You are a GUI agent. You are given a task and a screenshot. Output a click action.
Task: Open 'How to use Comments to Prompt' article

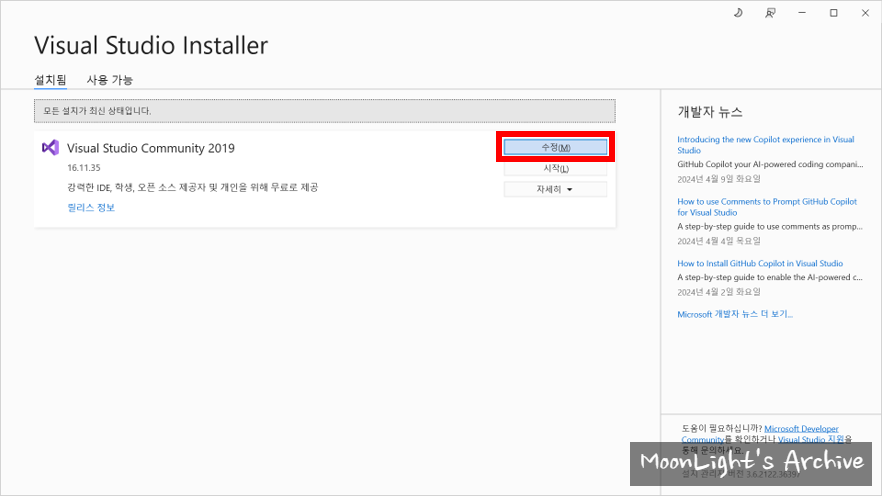pos(767,207)
